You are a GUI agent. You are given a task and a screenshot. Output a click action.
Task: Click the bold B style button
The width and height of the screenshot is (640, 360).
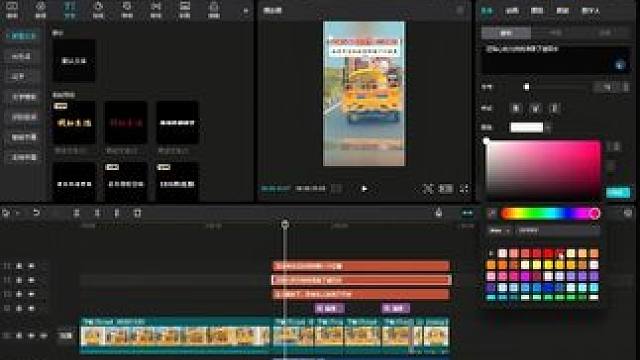point(516,108)
